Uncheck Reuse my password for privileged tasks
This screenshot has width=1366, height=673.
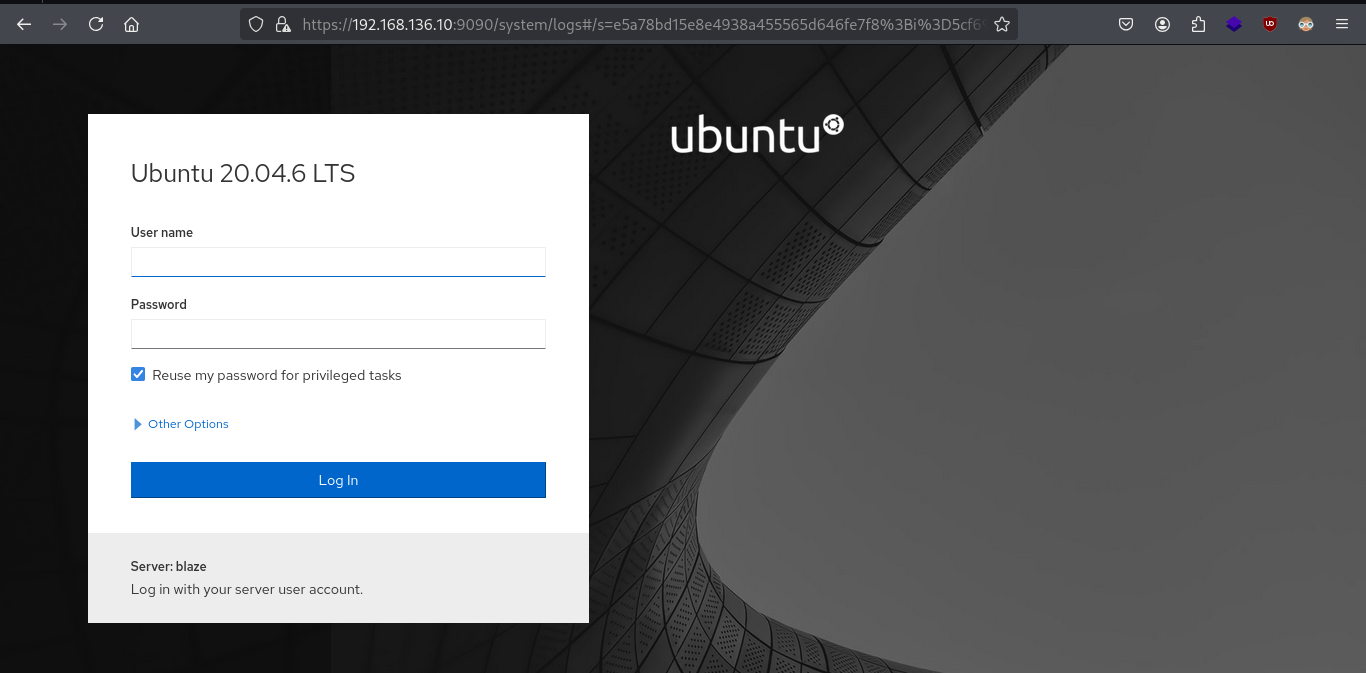click(x=138, y=375)
